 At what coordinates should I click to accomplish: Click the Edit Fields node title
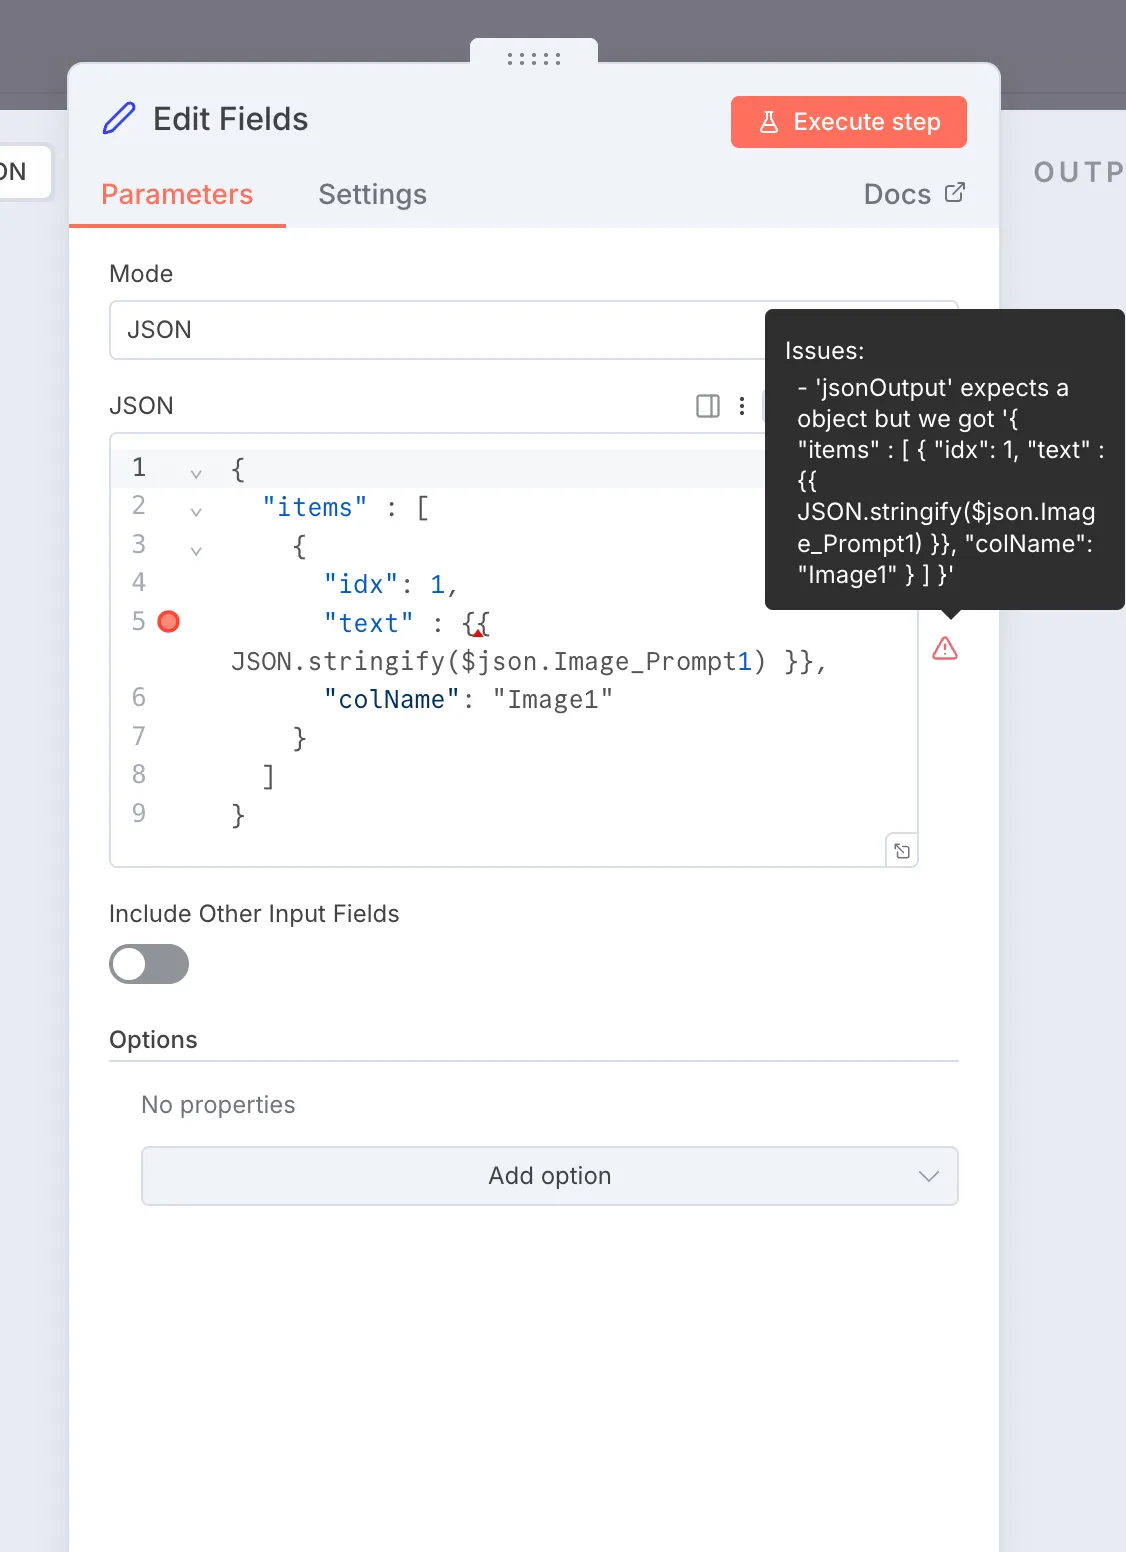click(231, 119)
